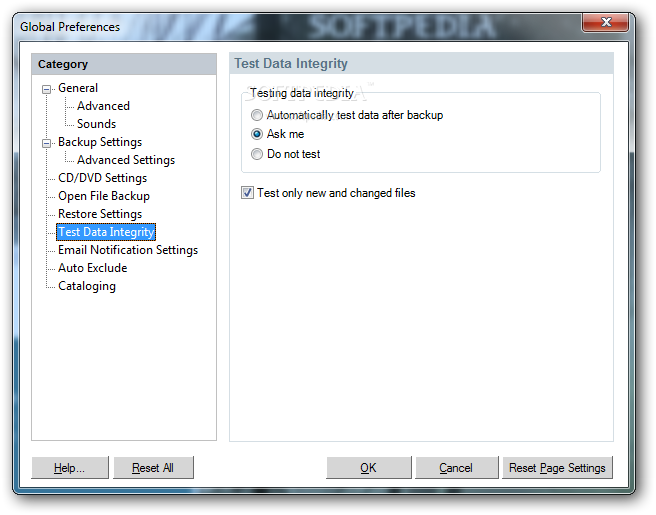Viewport: 656px width, 515px height.
Task: Open Email Notification Settings
Action: pos(128,250)
